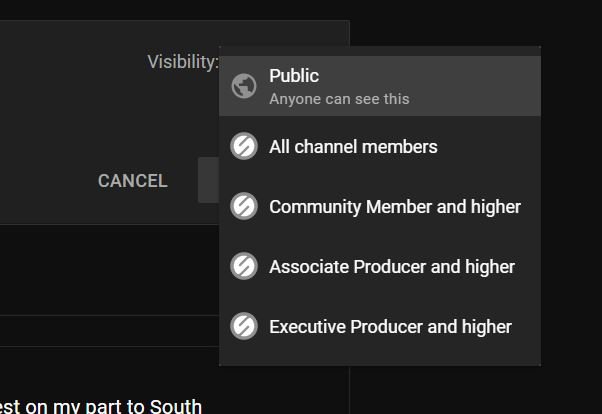
Task: Click the members badge icon for All channel members
Action: 244,147
